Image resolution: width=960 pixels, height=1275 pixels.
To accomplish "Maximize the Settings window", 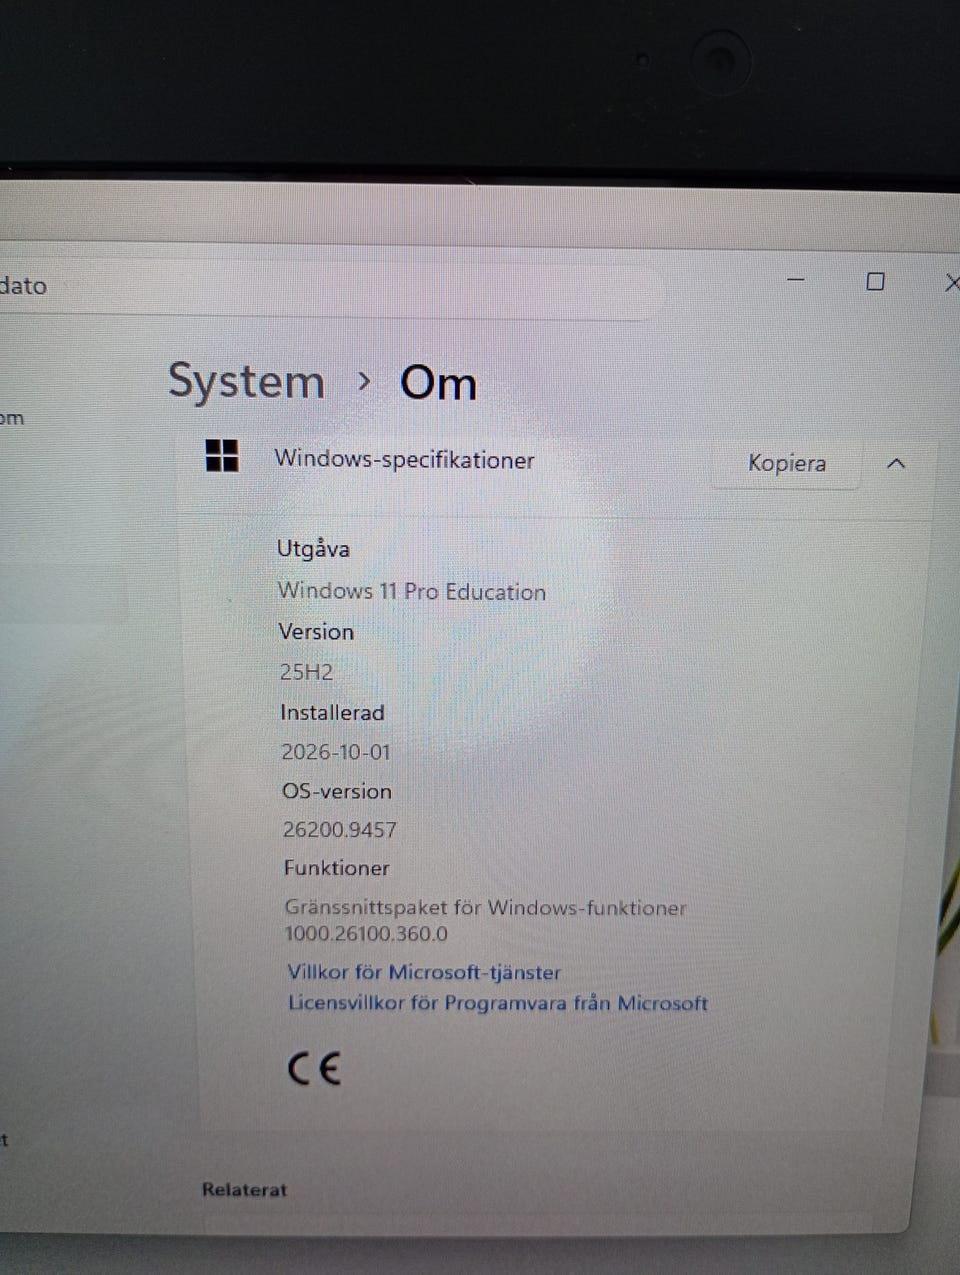I will click(x=875, y=282).
